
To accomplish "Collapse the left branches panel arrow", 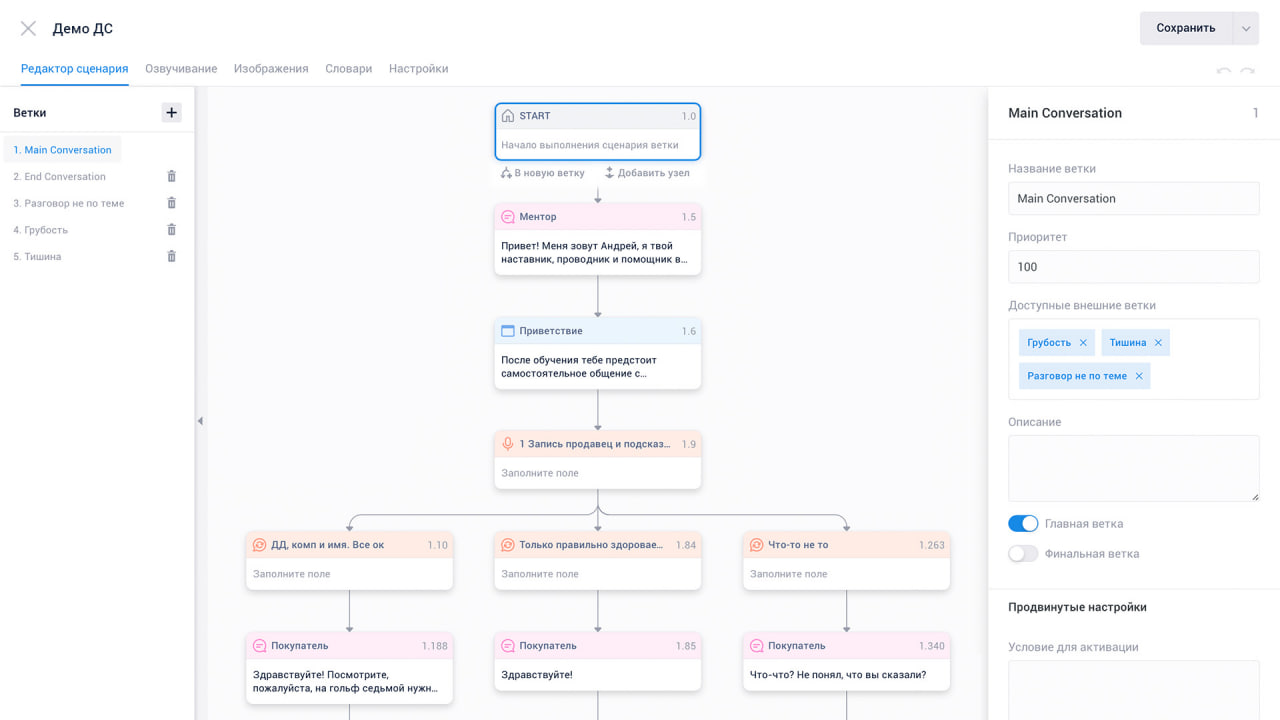I will (200, 421).
